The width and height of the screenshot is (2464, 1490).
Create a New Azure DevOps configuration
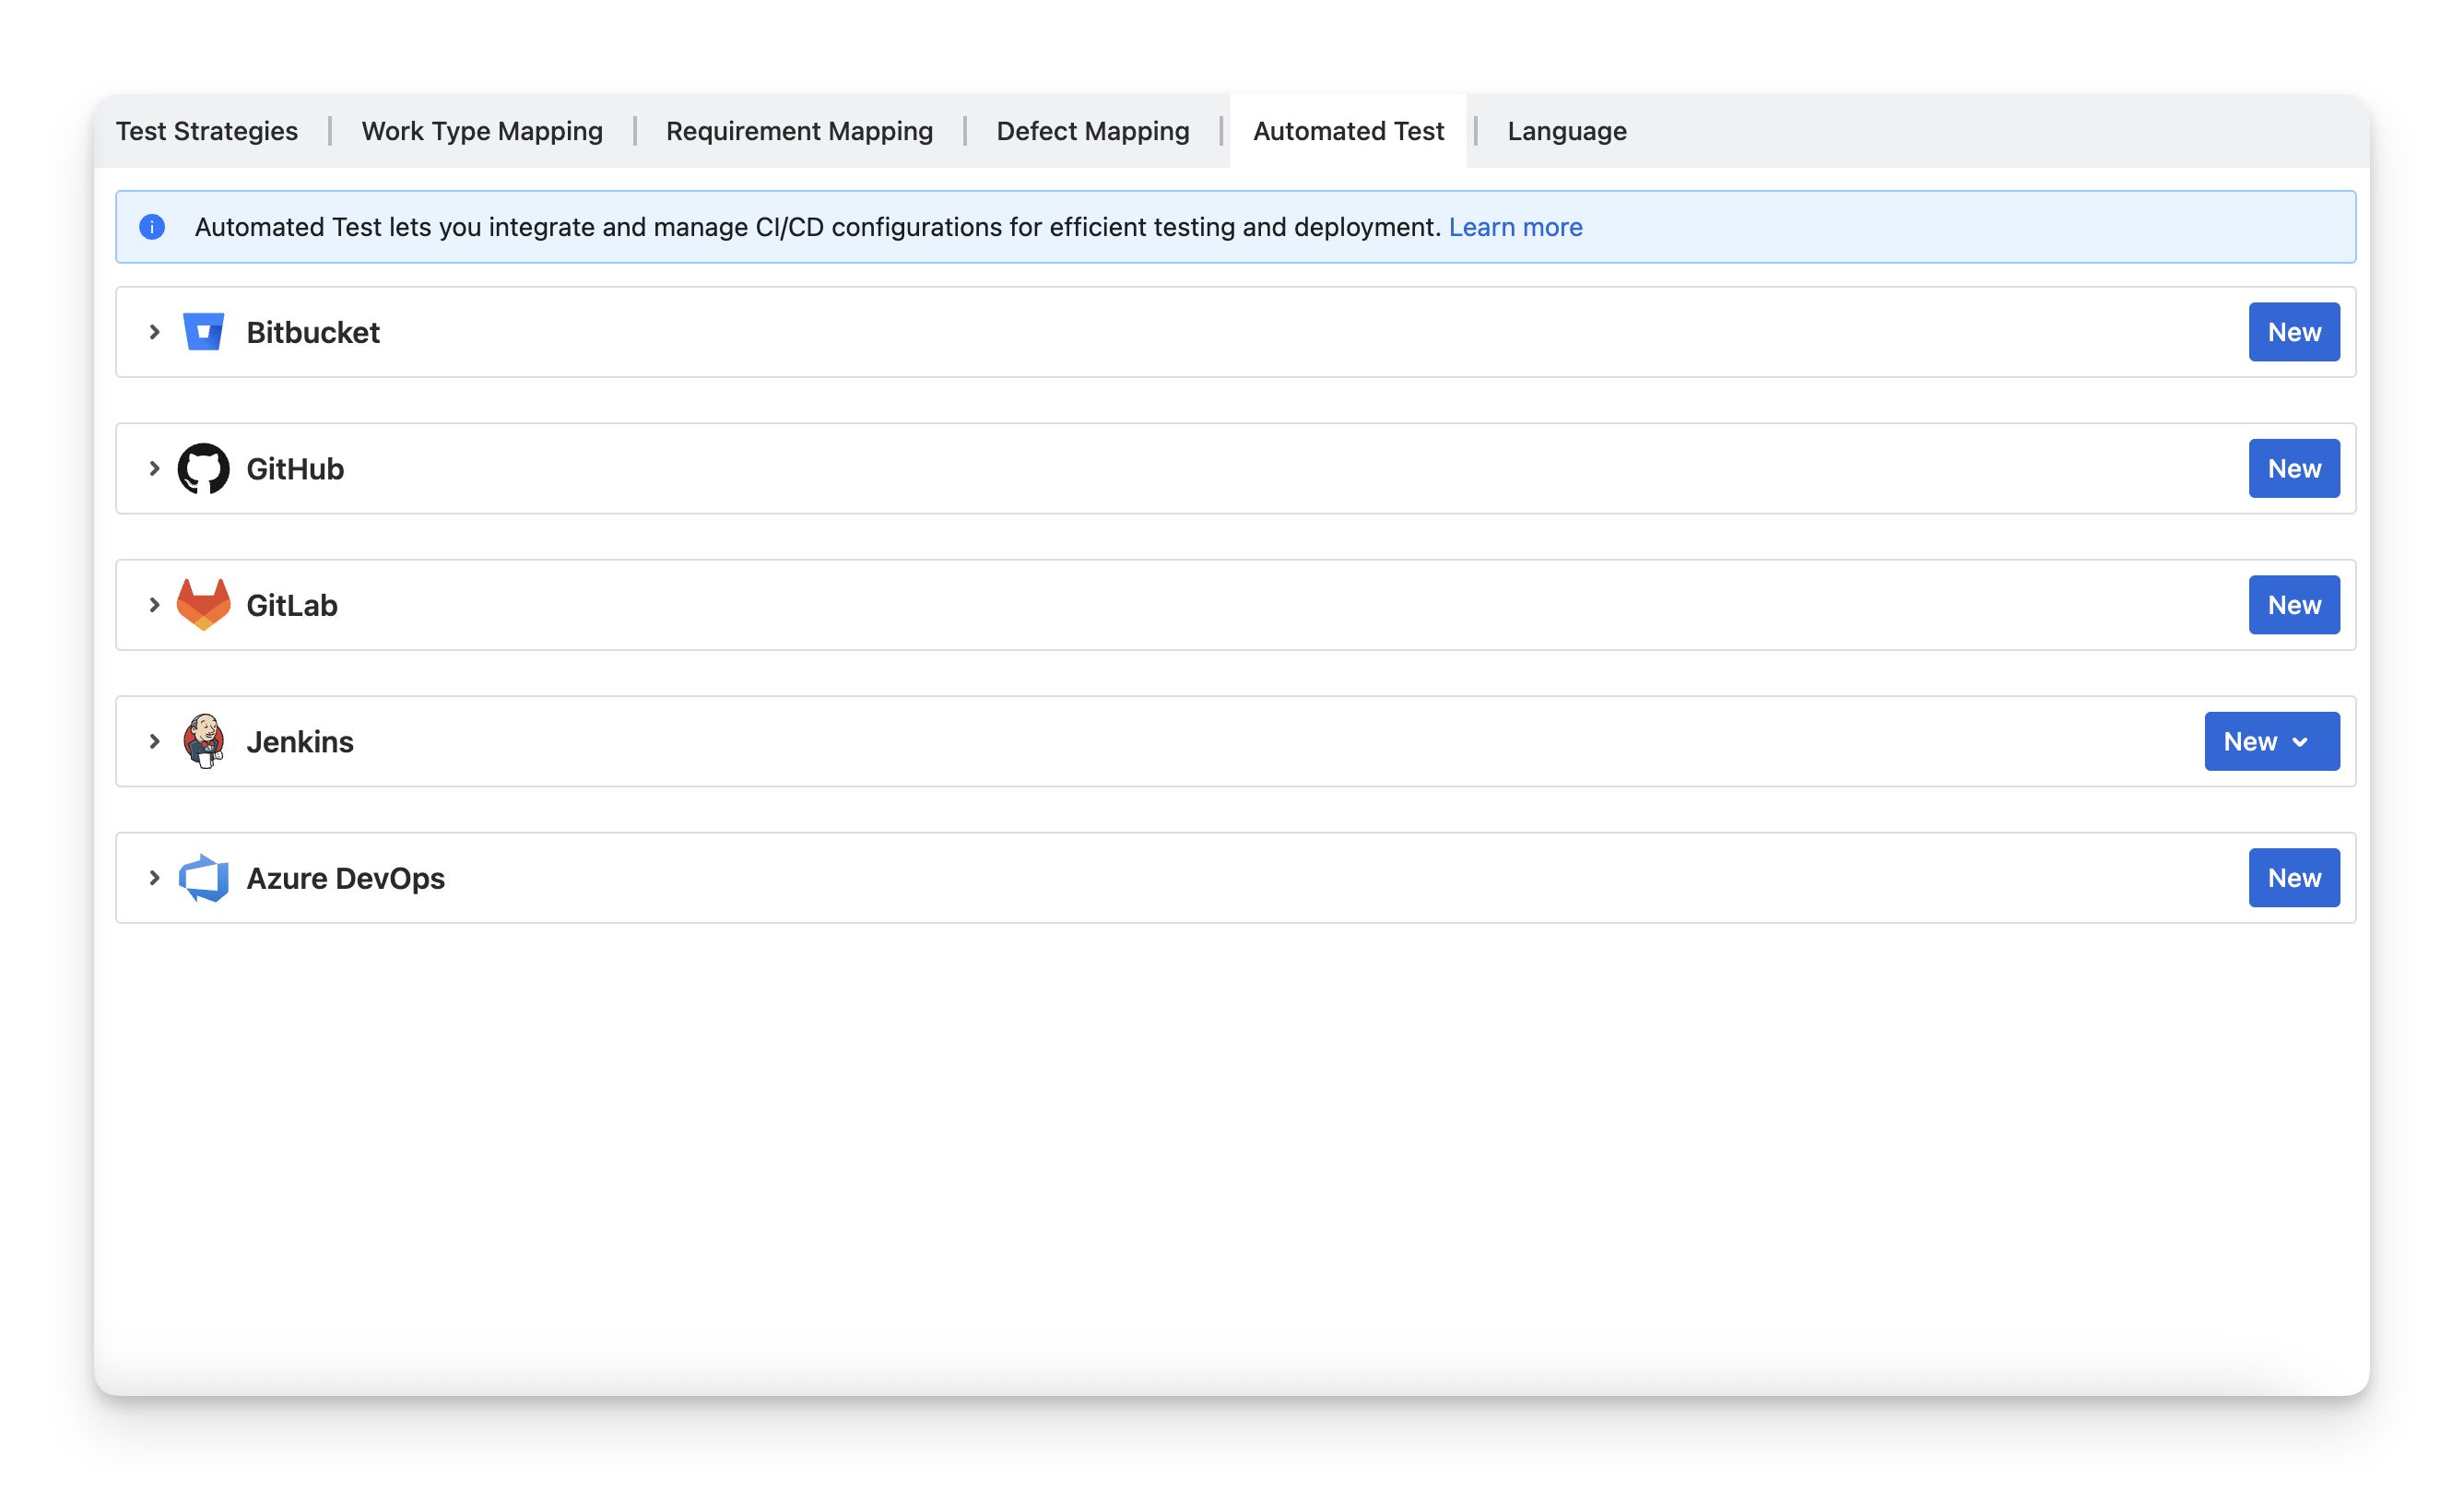point(2293,878)
